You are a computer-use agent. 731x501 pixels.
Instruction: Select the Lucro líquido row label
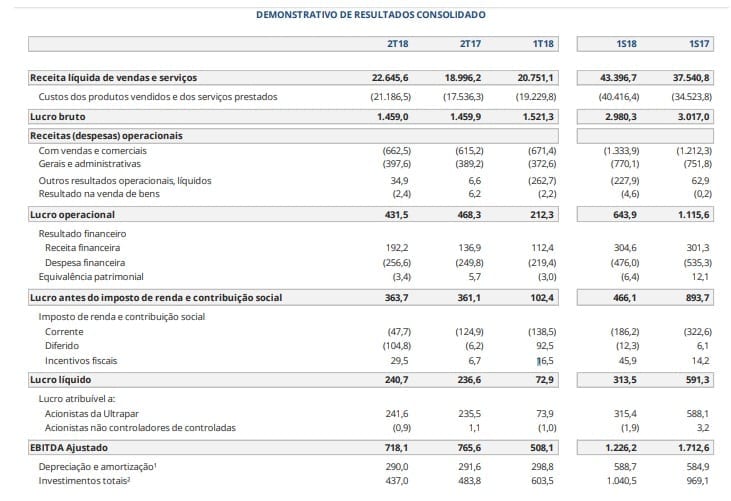61,380
